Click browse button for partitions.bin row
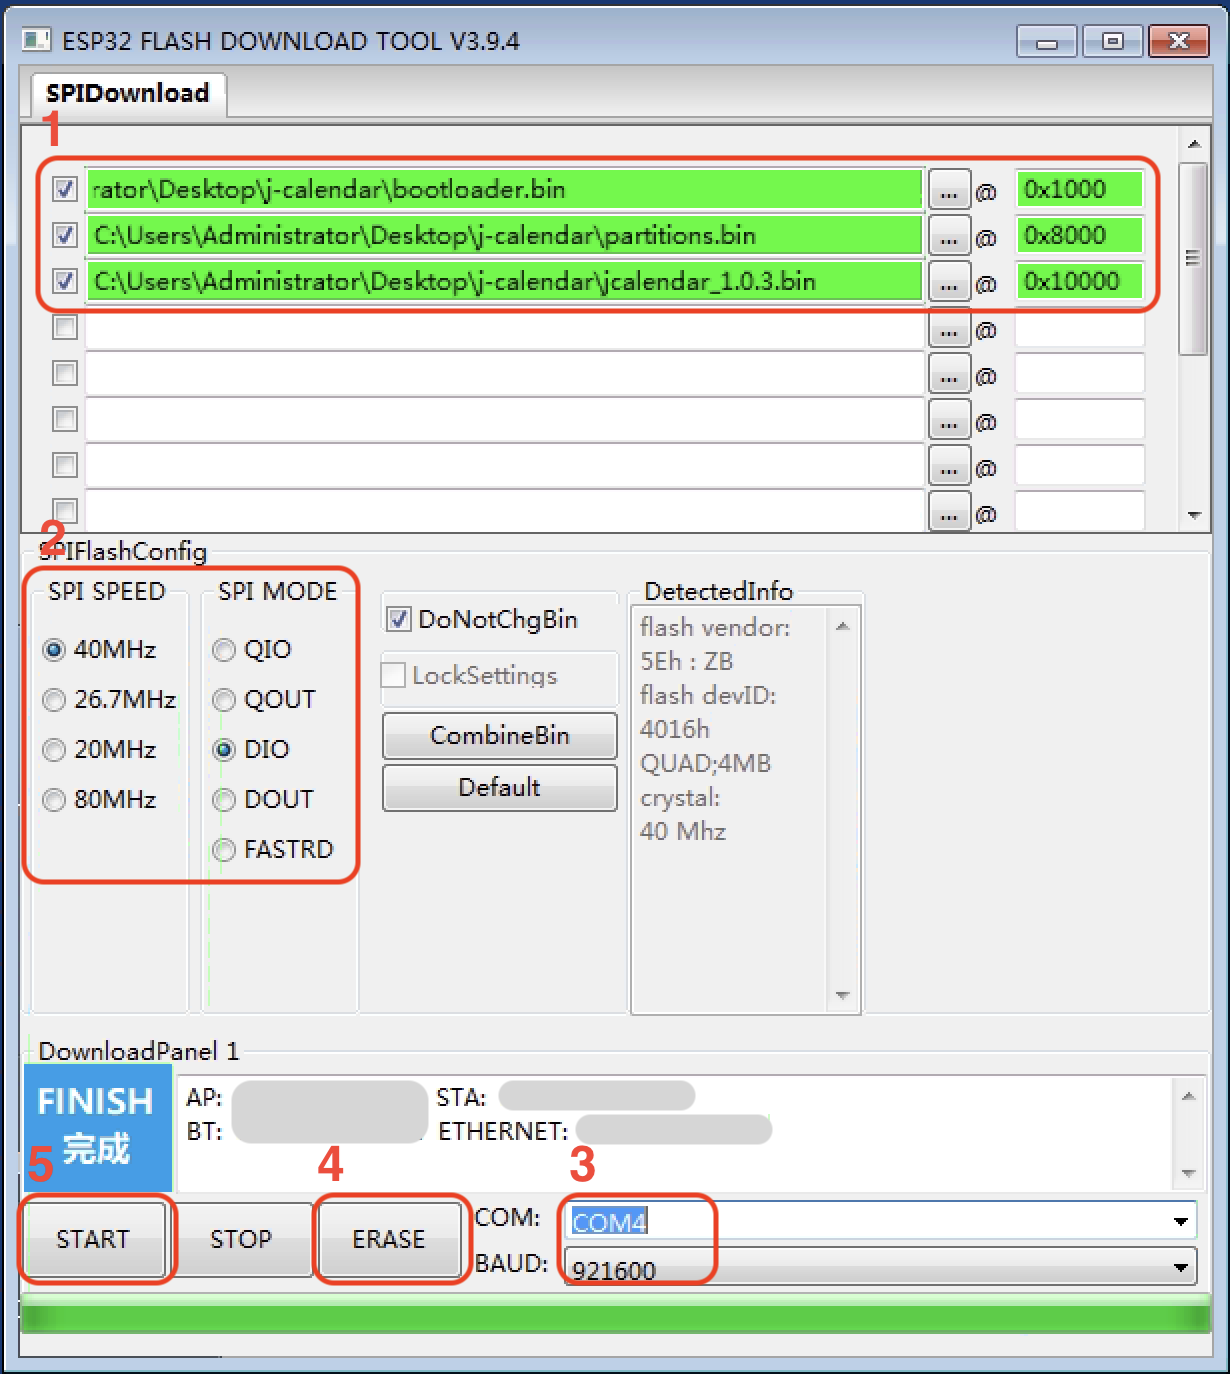 [948, 236]
